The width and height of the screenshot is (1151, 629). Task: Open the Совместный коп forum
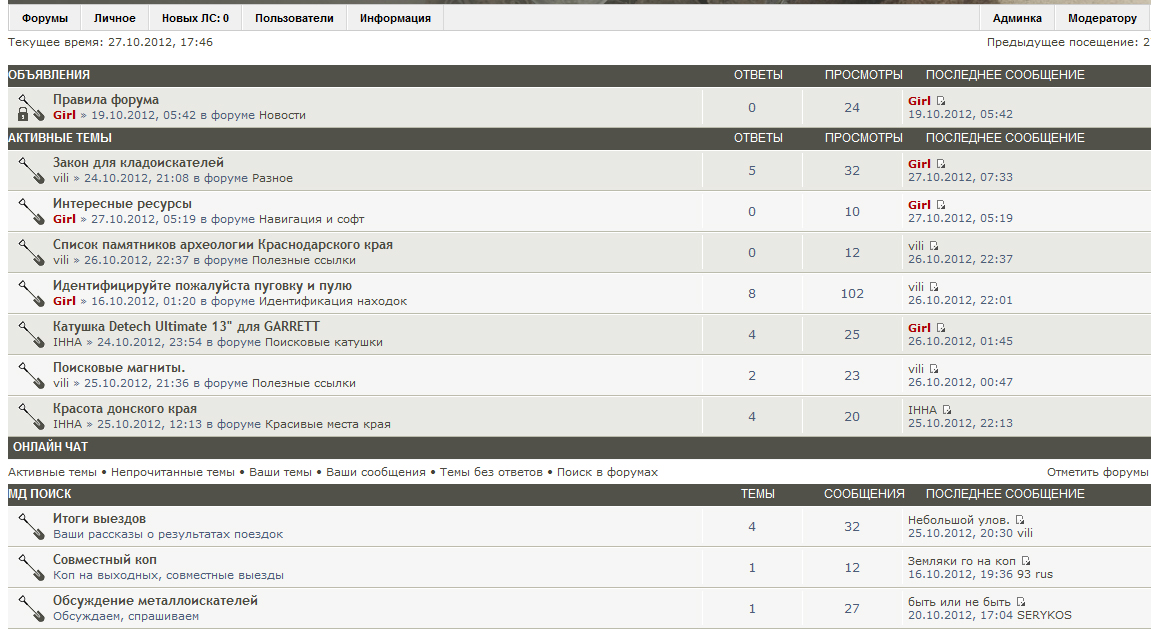point(105,560)
